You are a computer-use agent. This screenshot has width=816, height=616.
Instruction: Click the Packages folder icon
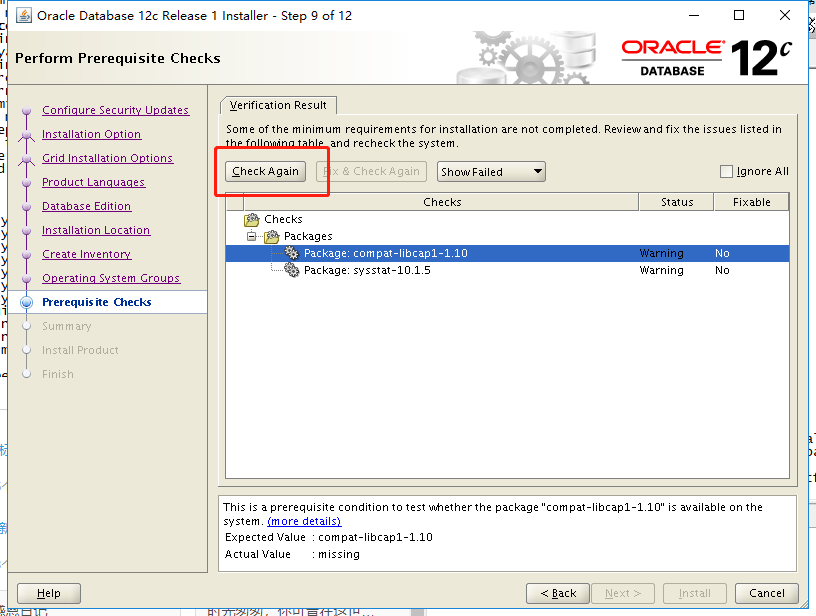(x=272, y=237)
